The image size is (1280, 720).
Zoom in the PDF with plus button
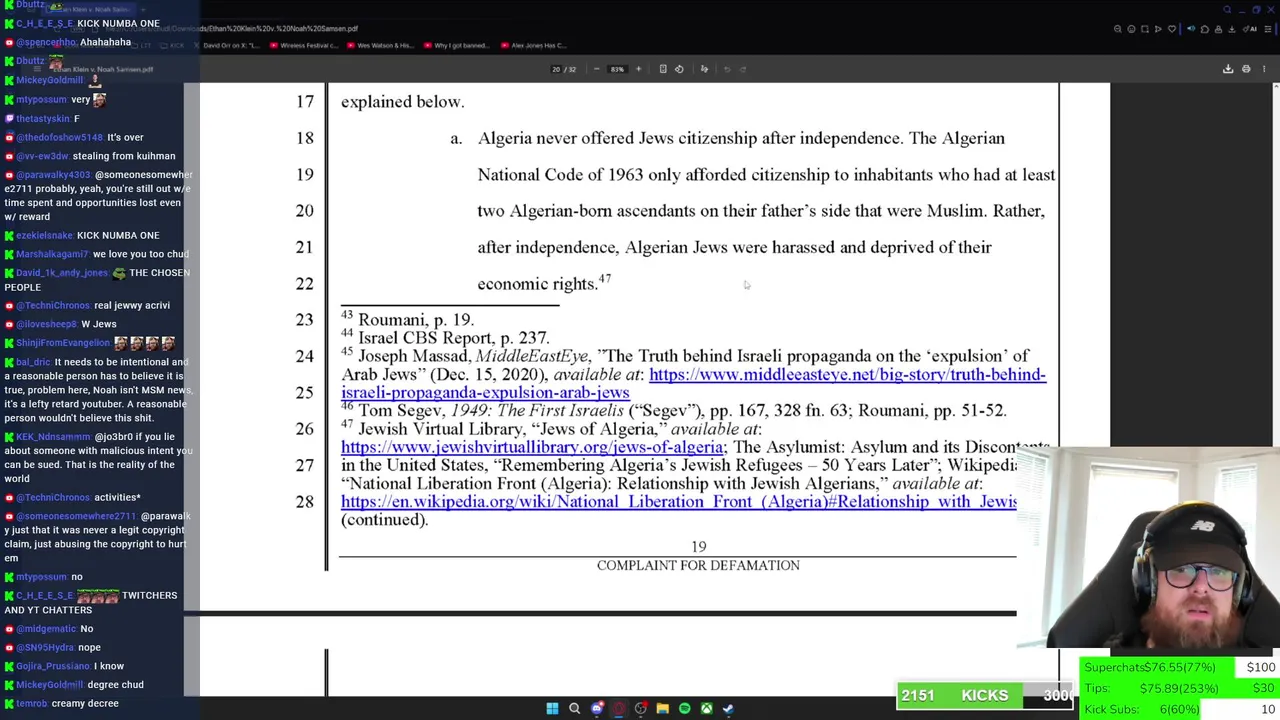tap(638, 69)
